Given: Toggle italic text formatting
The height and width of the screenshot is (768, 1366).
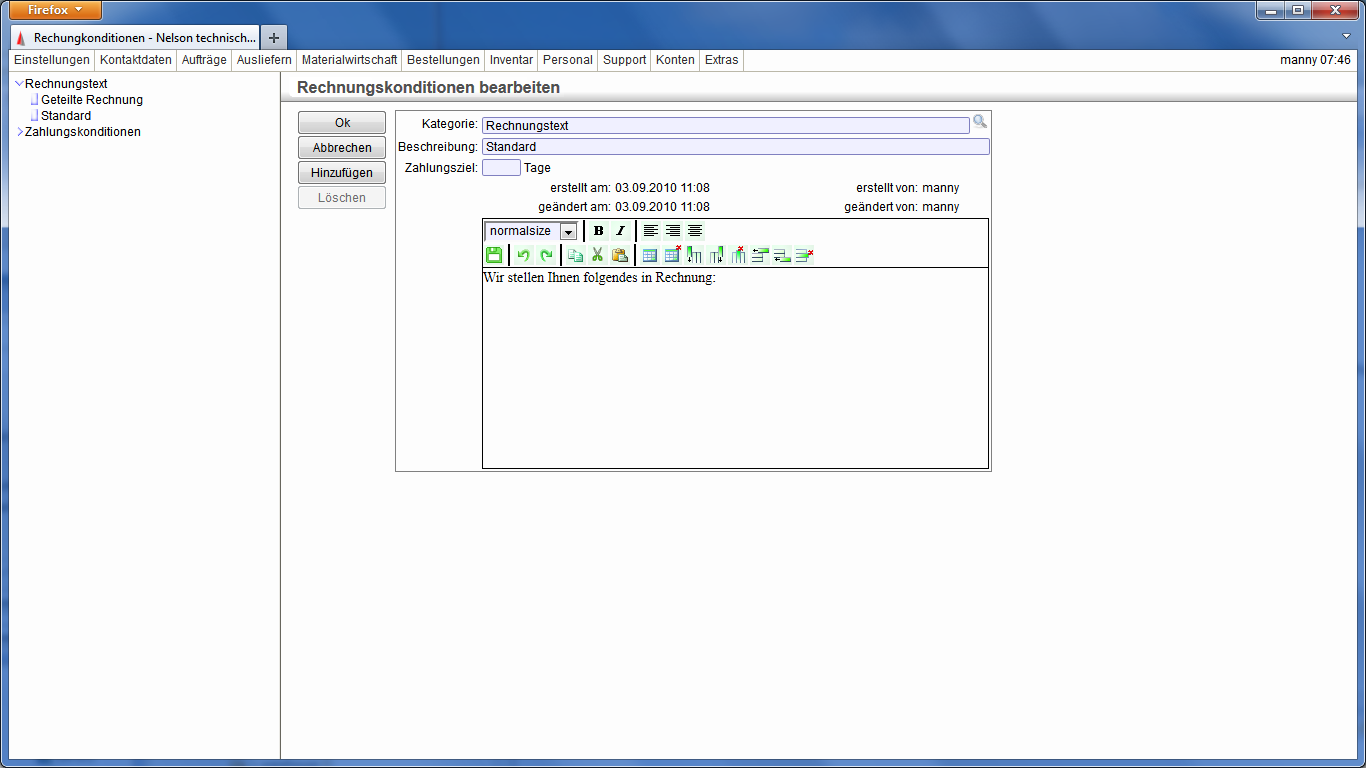Looking at the screenshot, I should coord(620,231).
